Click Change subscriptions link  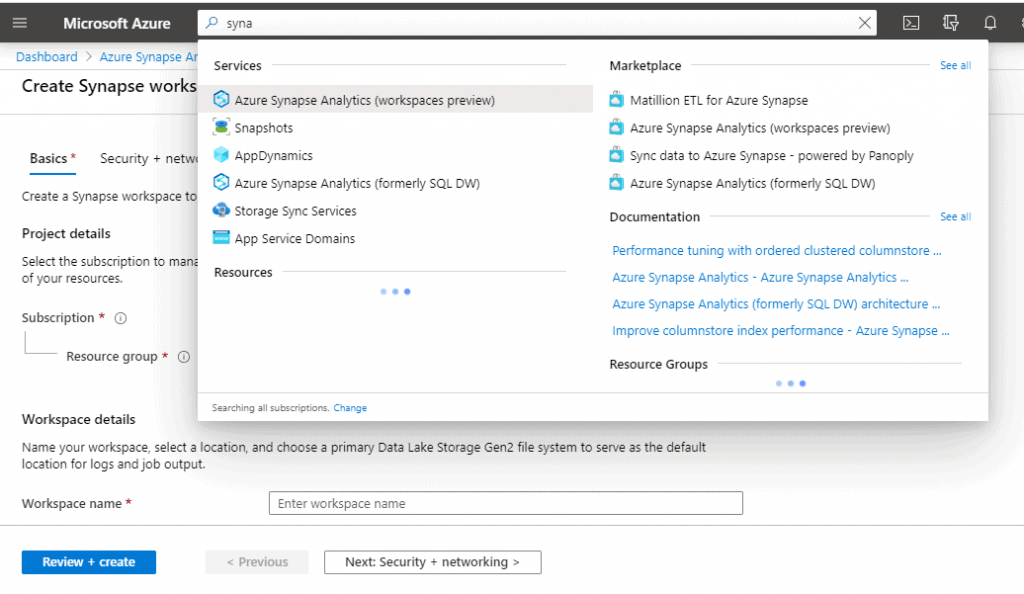[x=350, y=408]
